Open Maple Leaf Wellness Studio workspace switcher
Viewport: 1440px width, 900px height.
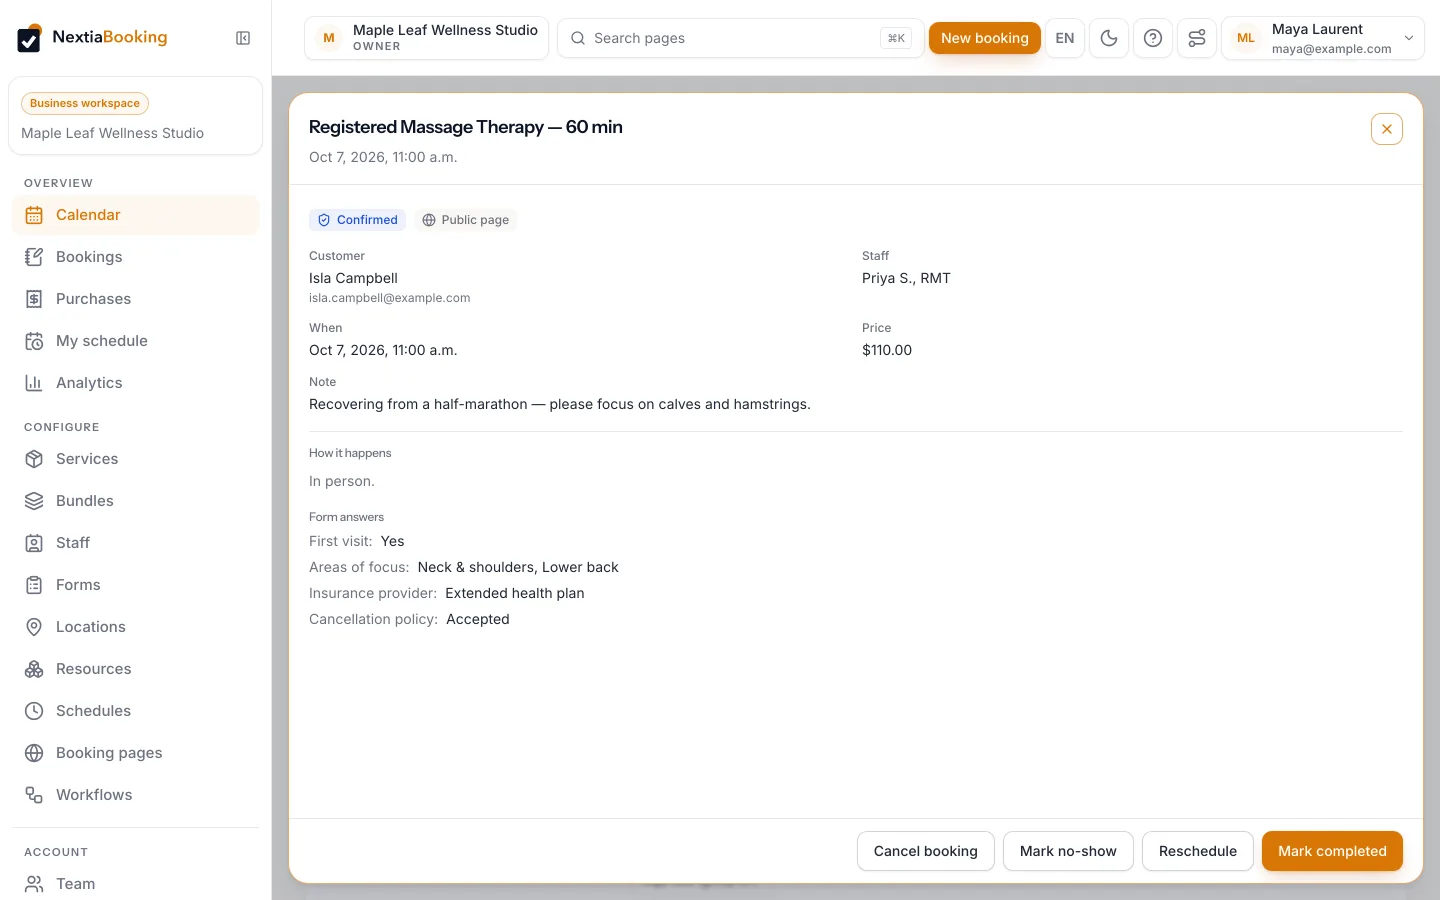click(427, 38)
